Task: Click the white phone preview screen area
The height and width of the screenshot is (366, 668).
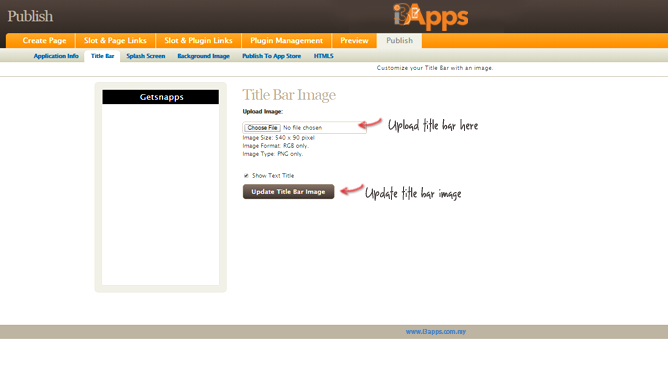Action: pyautogui.click(x=161, y=194)
